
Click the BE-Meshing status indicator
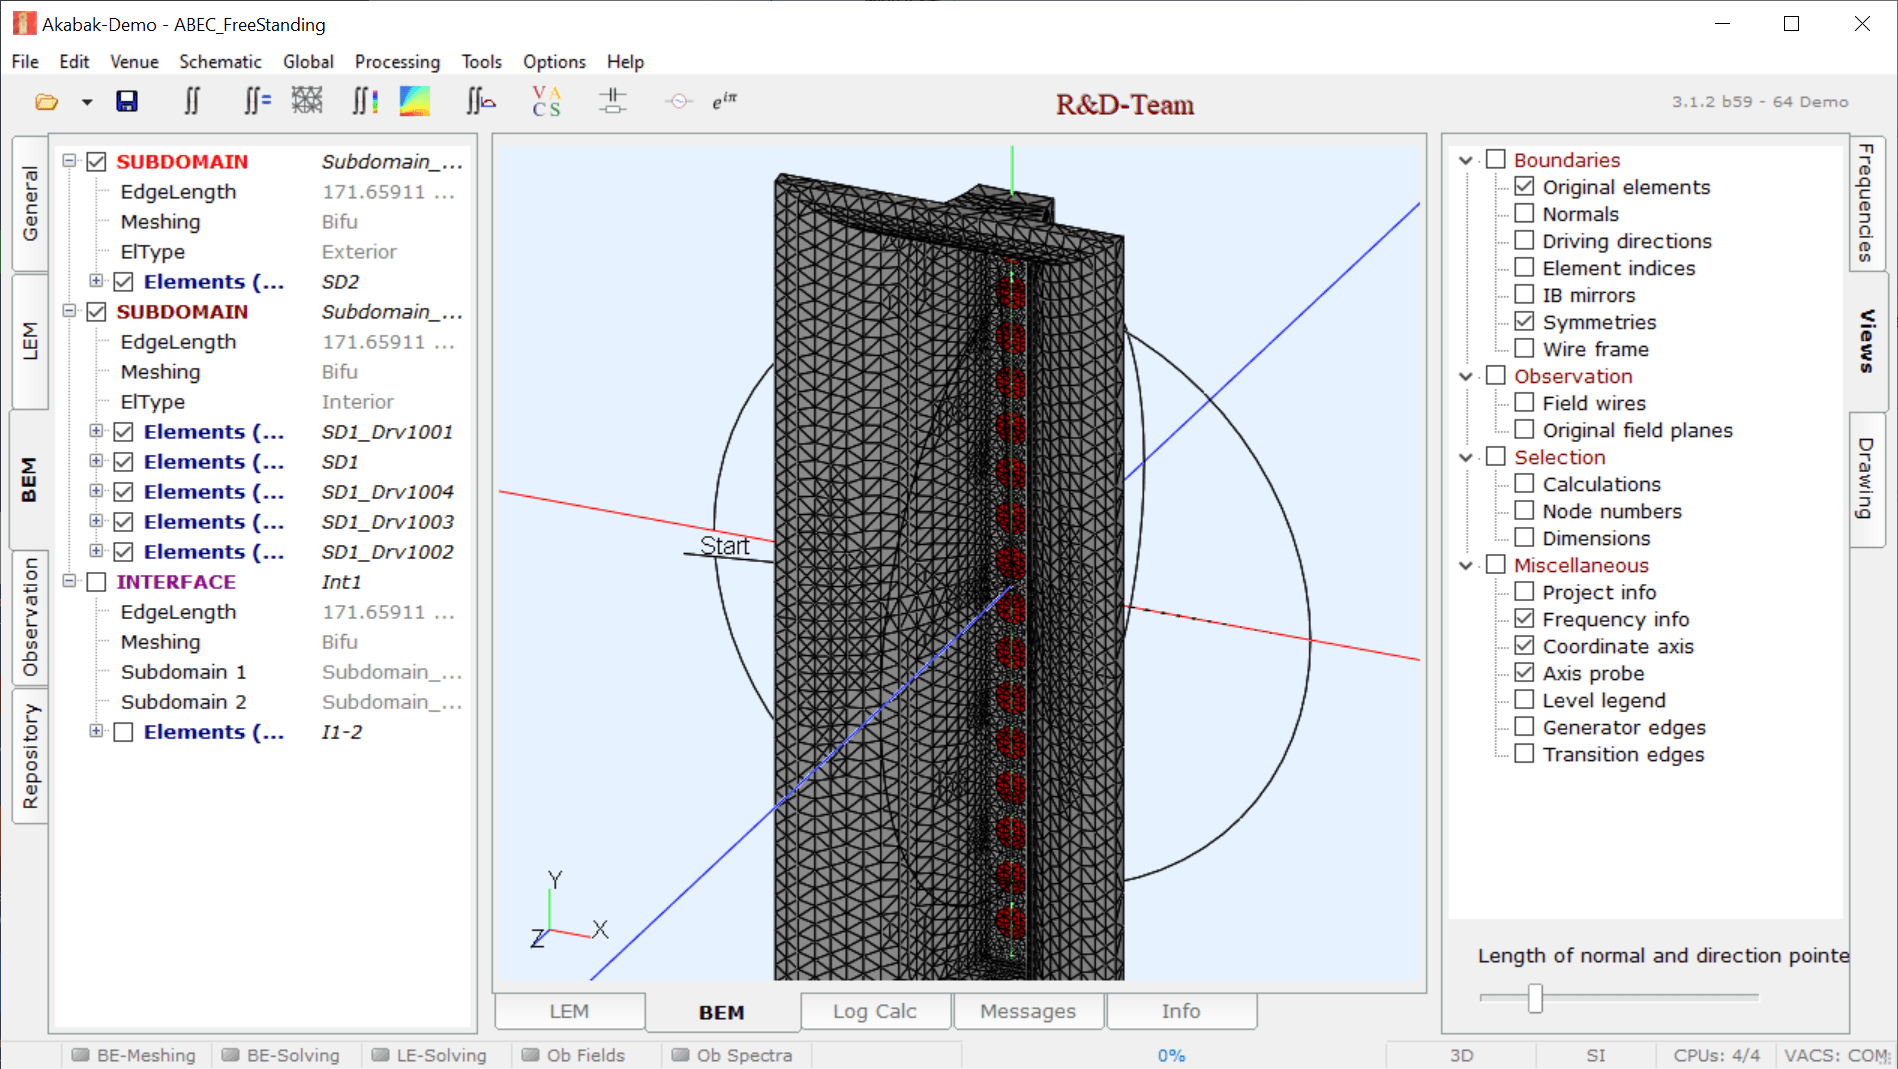click(x=135, y=1055)
